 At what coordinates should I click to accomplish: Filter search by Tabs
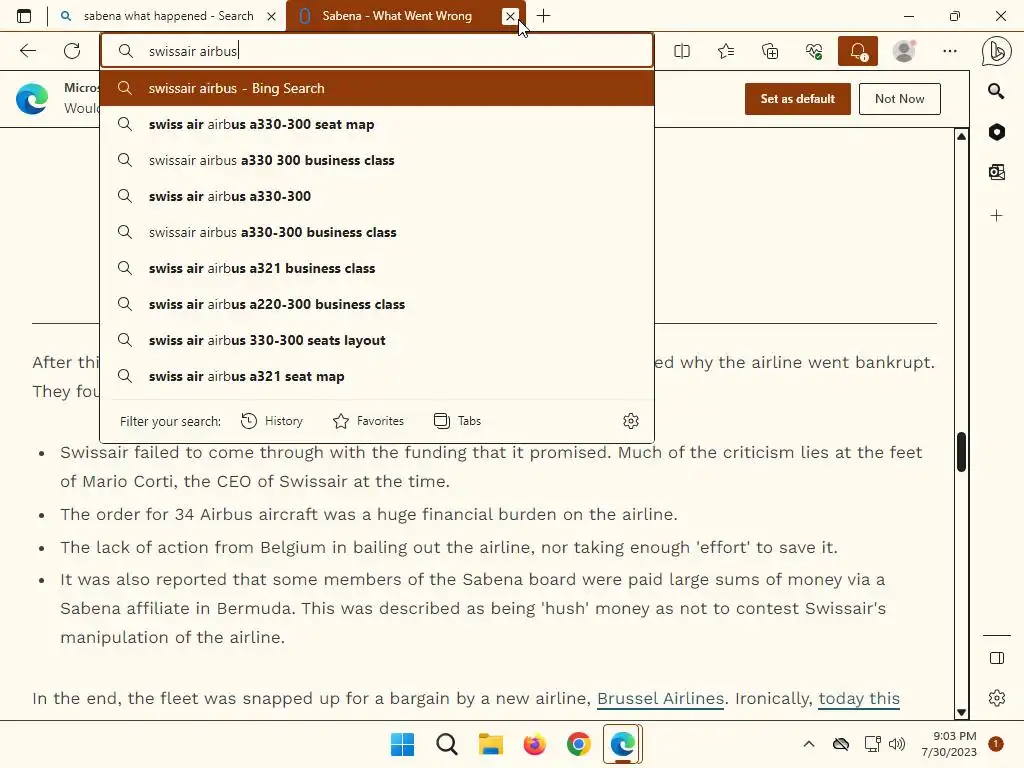(457, 421)
